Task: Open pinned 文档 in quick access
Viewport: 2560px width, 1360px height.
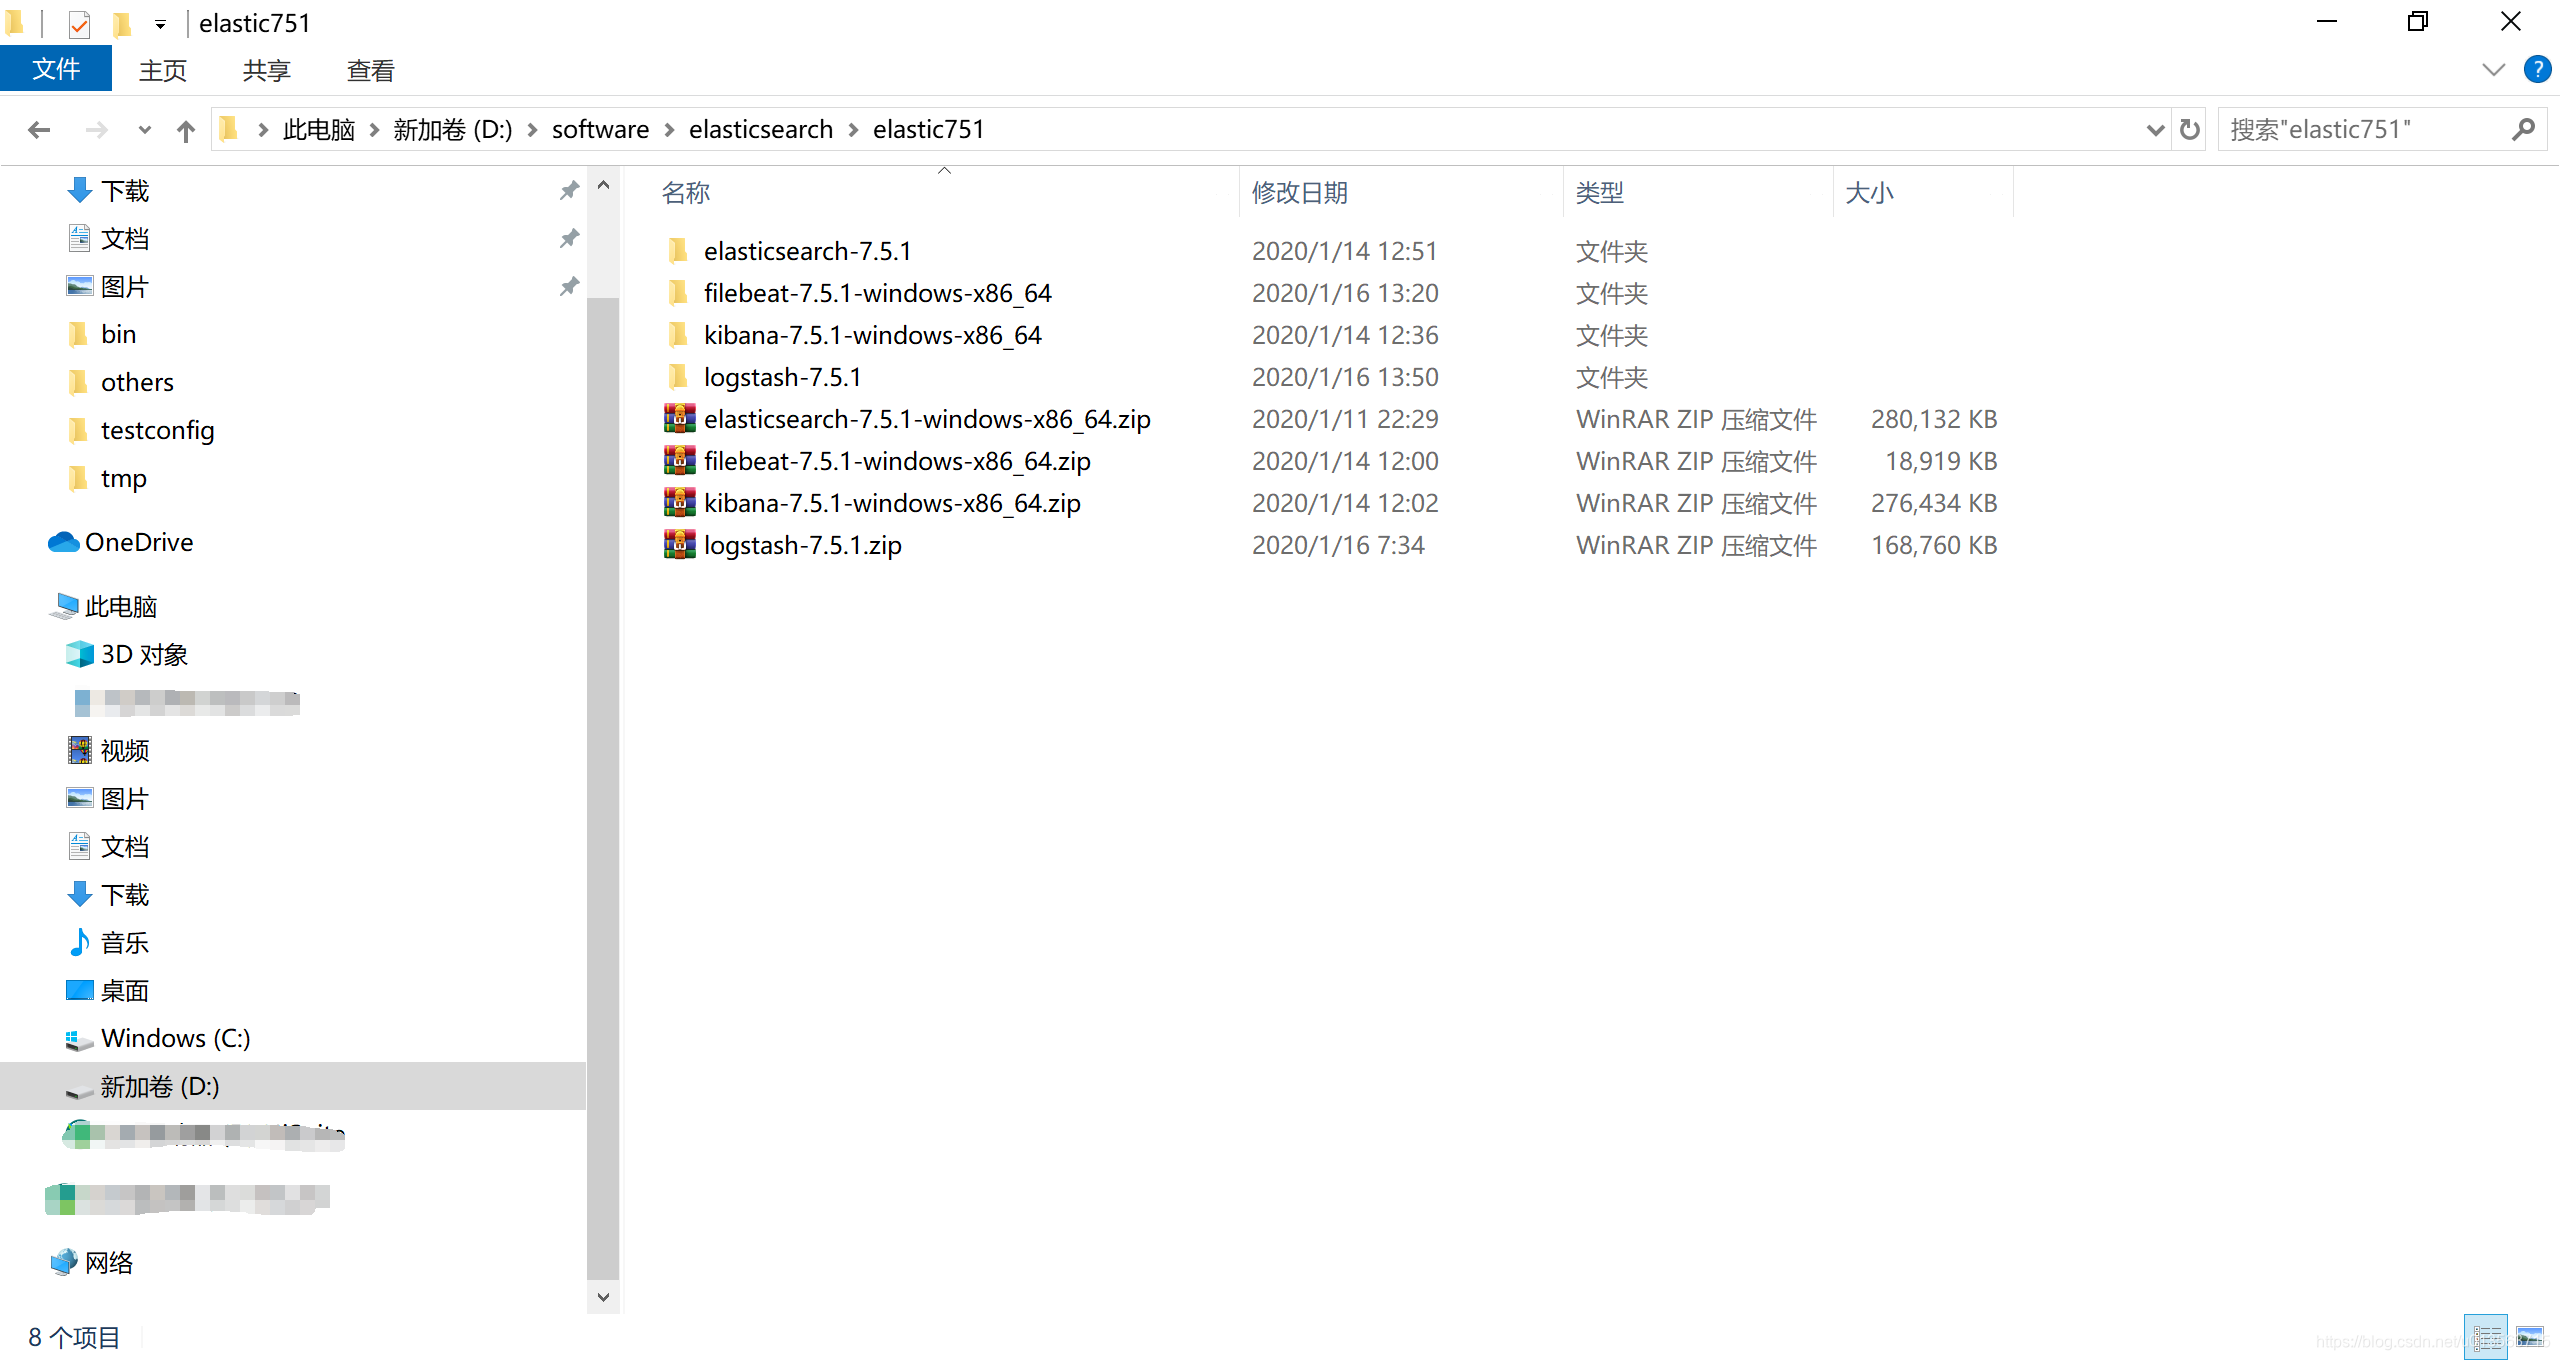Action: click(125, 239)
